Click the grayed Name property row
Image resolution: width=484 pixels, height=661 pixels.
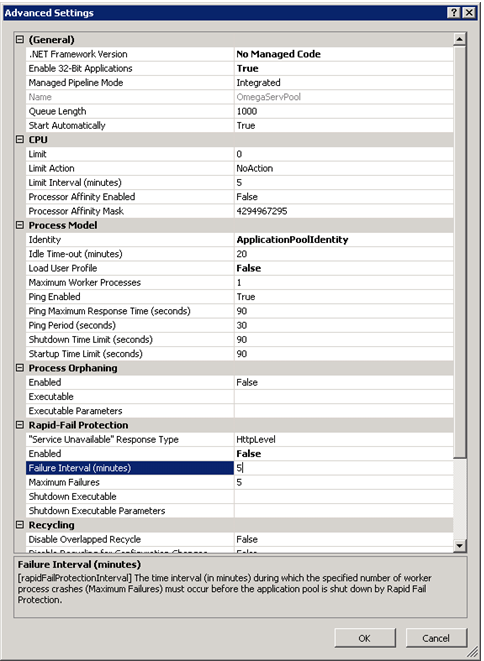(x=239, y=97)
